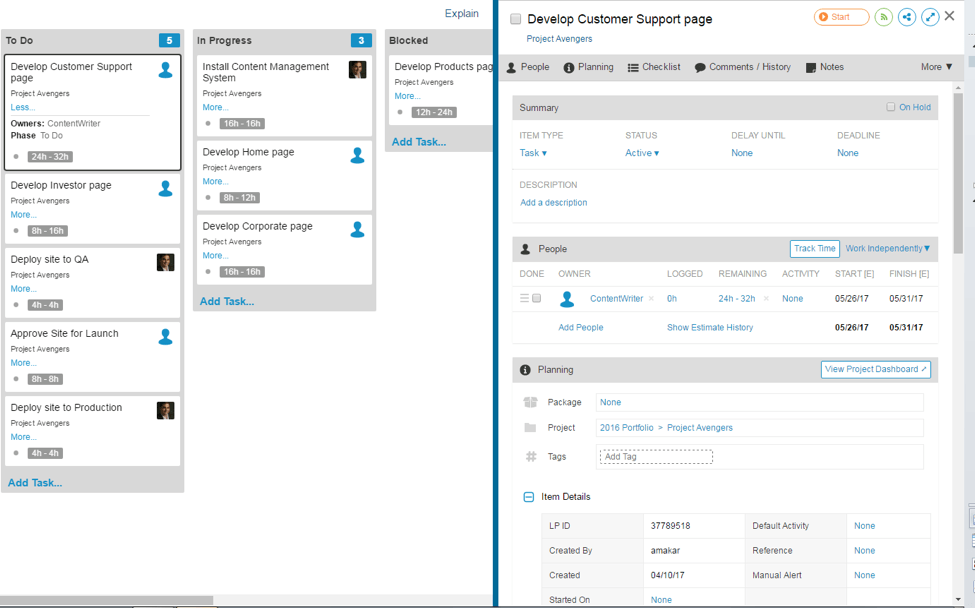Click the Add Tag input field
975x608 pixels.
656,456
